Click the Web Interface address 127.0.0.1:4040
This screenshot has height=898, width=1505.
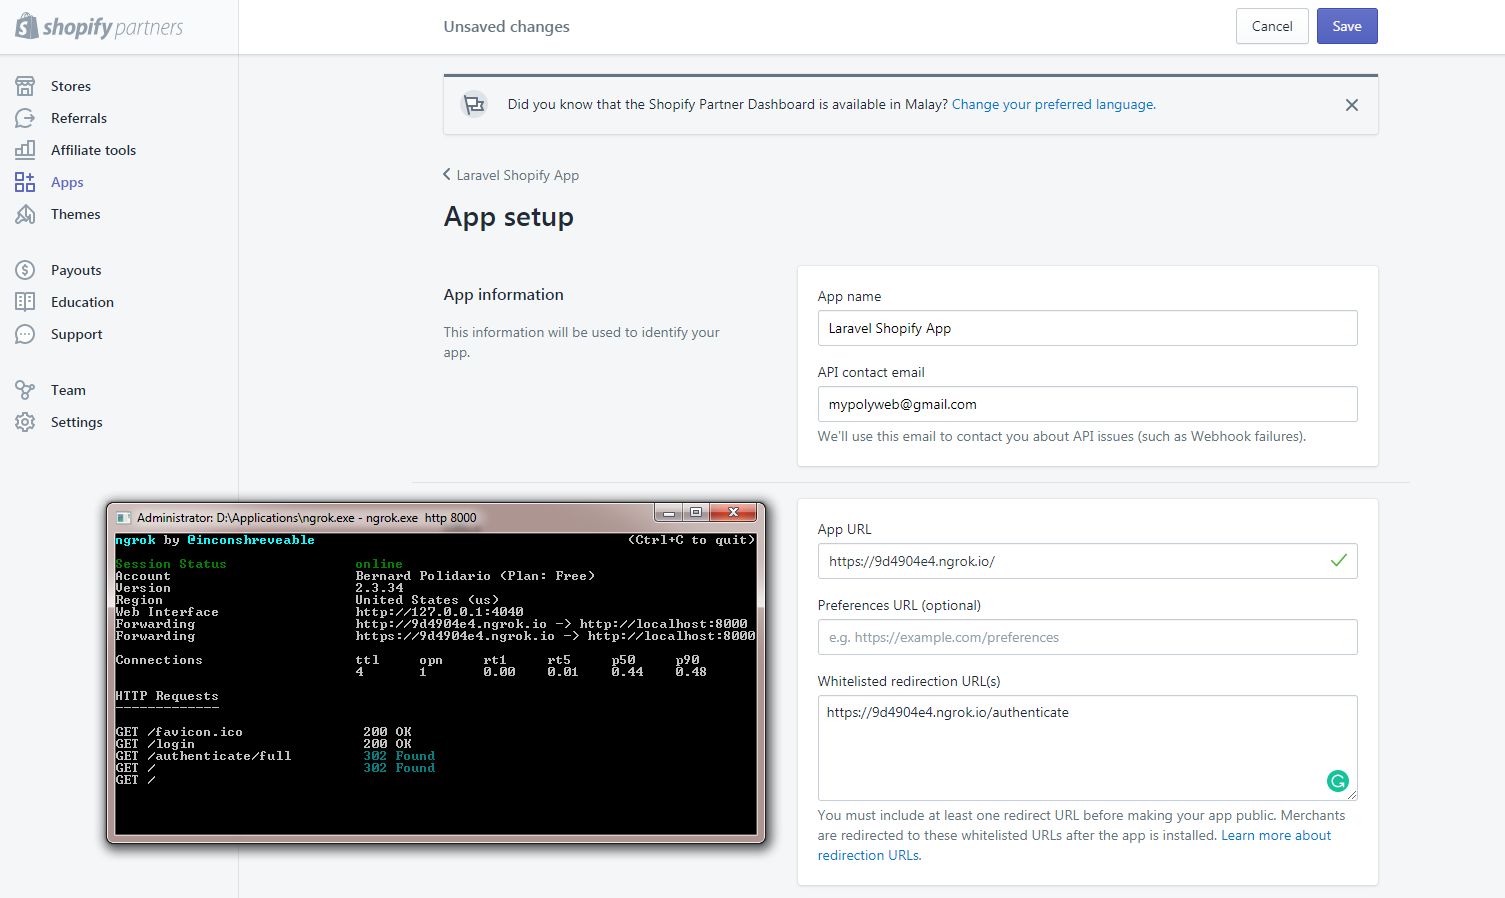pos(439,612)
